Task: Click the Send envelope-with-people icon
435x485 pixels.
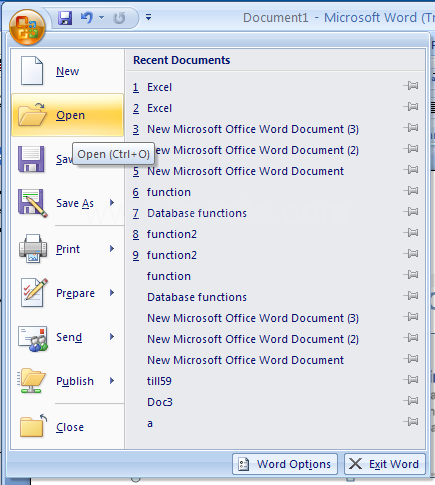Action: point(33,338)
